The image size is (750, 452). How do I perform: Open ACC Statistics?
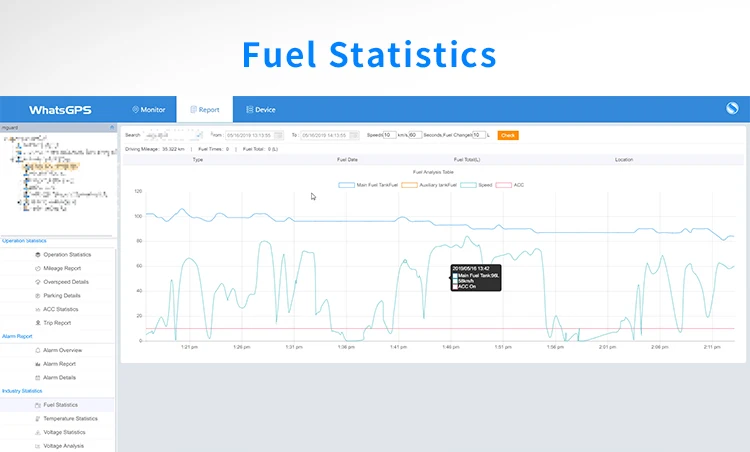pyautogui.click(x=61, y=309)
